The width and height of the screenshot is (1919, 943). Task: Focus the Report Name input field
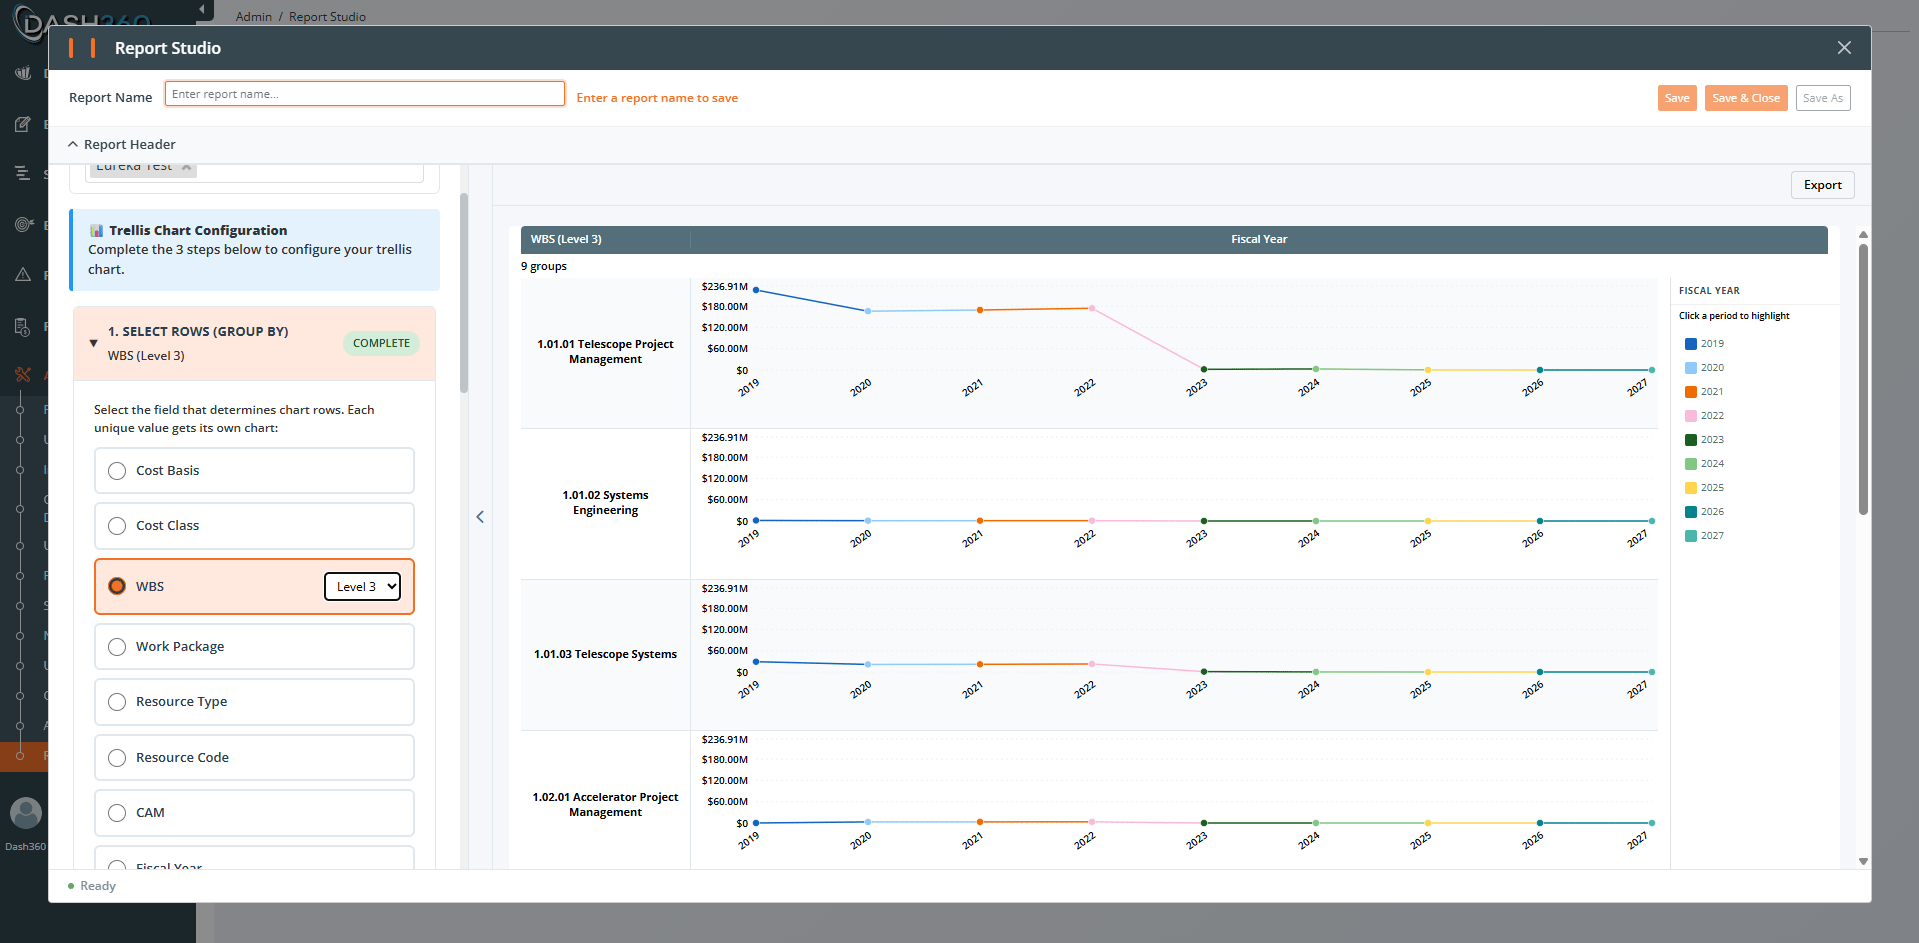point(365,94)
